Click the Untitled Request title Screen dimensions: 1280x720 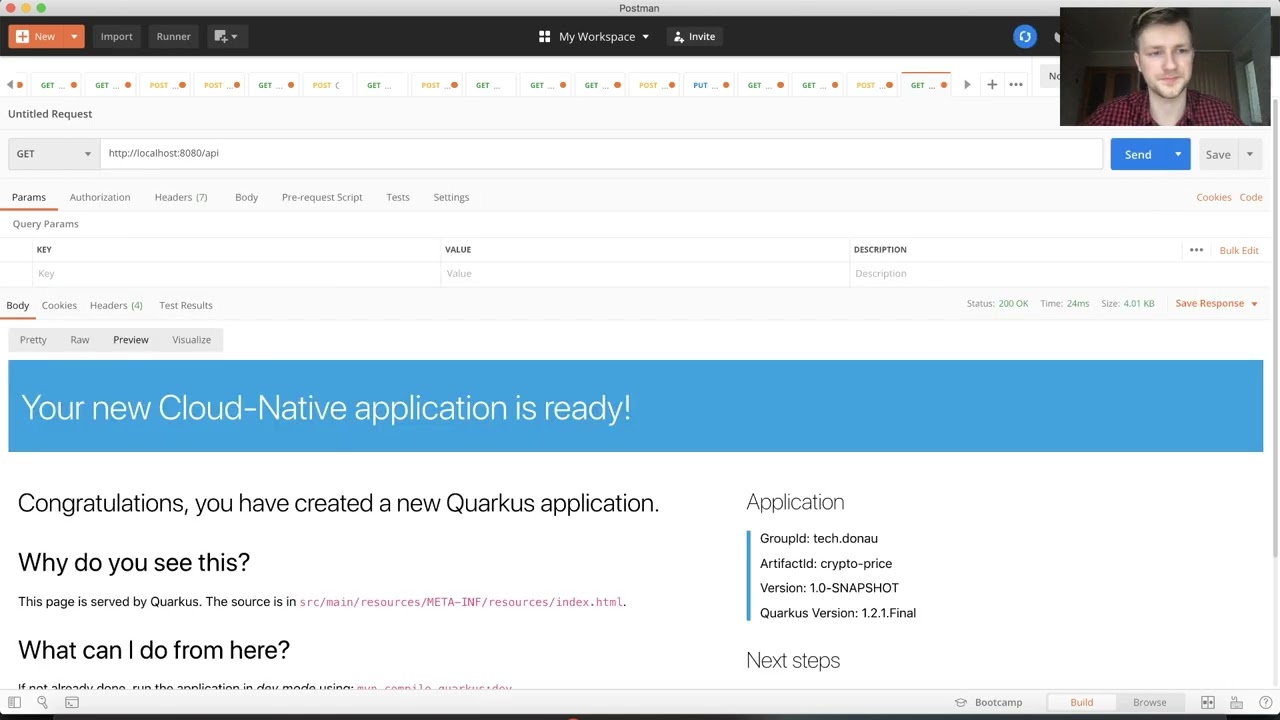tap(50, 114)
